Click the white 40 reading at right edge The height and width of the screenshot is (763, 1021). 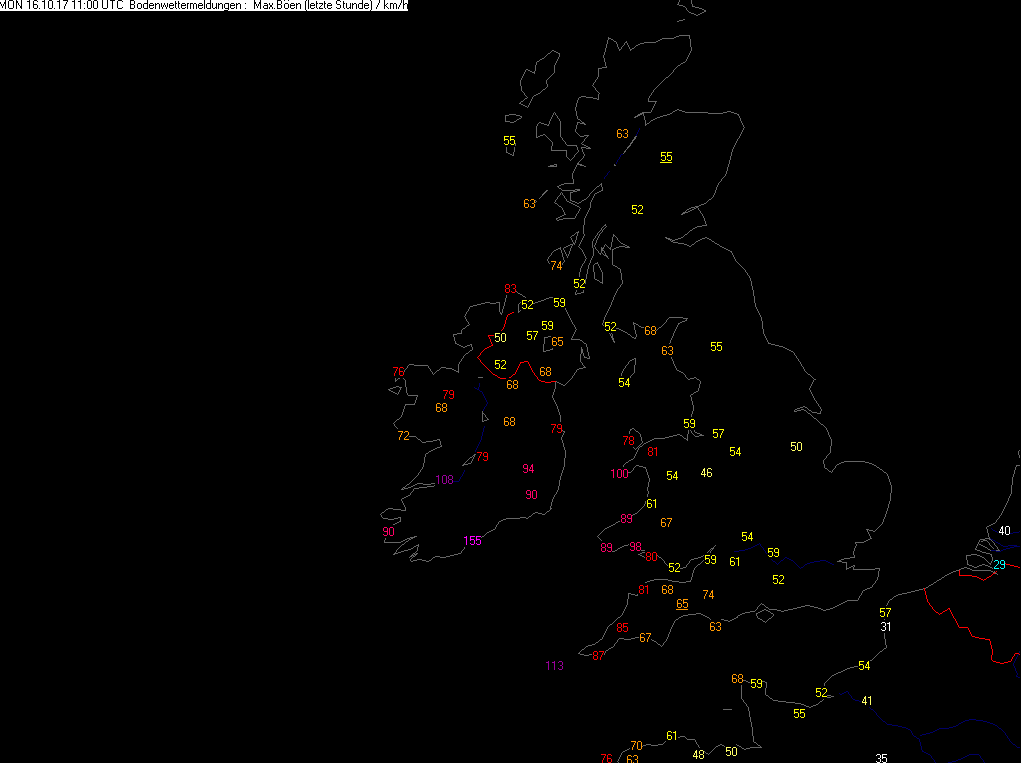tap(1004, 531)
